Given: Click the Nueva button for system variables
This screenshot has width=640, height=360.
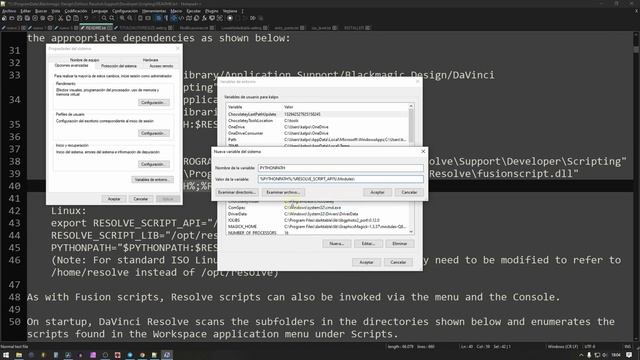Looking at the screenshot, I should (x=336, y=244).
